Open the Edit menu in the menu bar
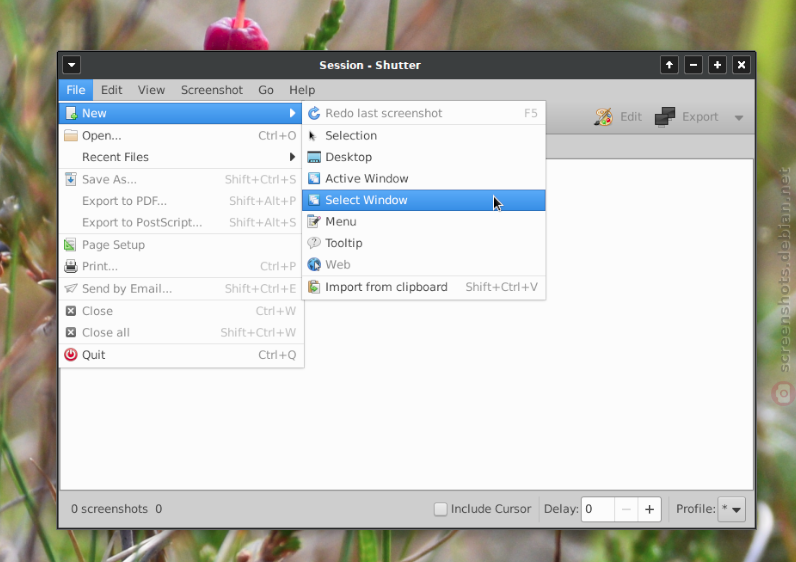The image size is (796, 562). pyautogui.click(x=111, y=90)
